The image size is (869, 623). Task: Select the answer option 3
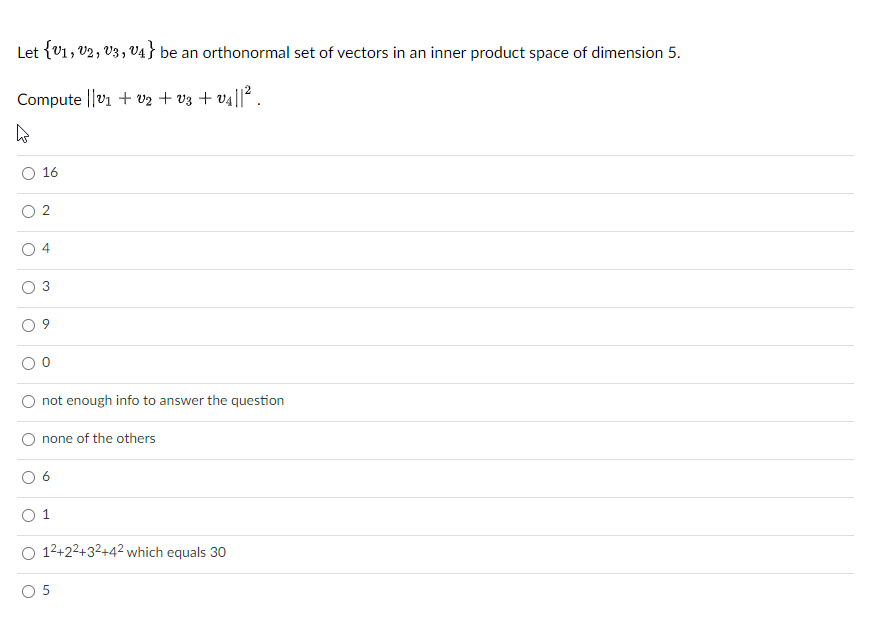pyautogui.click(x=29, y=286)
